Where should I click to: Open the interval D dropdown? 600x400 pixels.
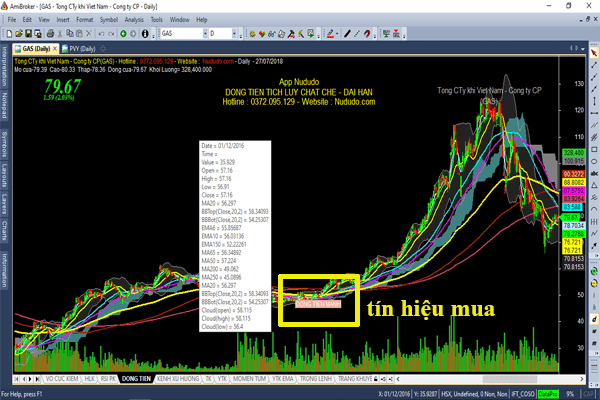tap(239, 33)
